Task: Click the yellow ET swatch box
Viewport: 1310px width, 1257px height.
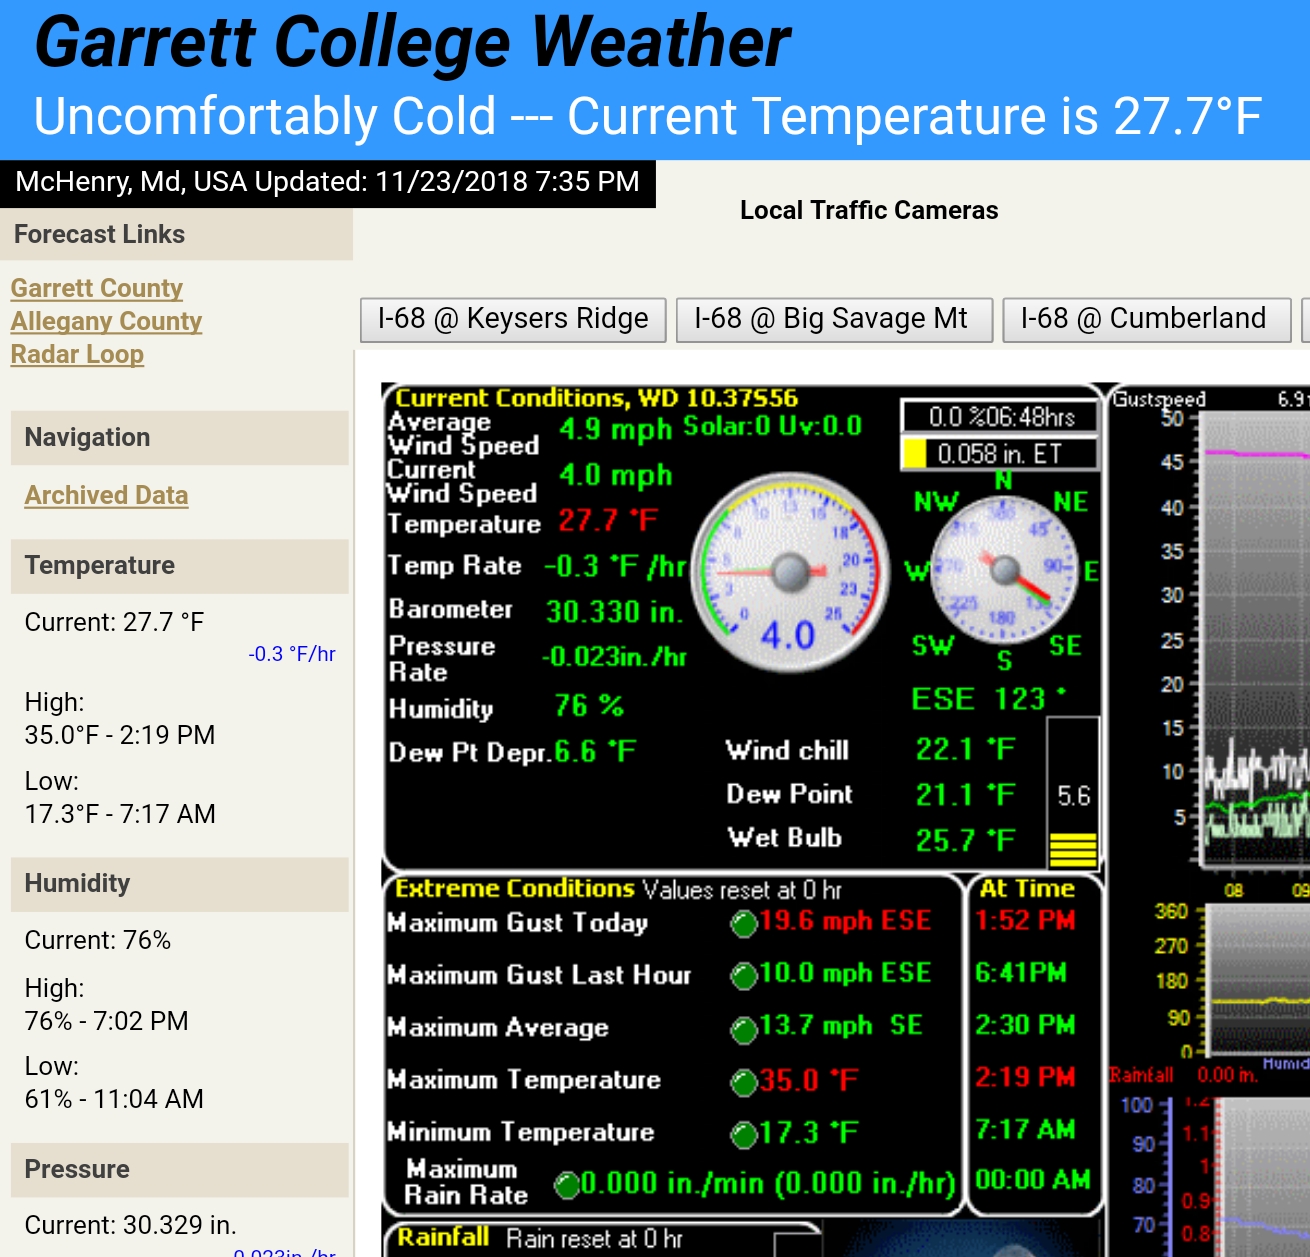Action: click(x=914, y=454)
